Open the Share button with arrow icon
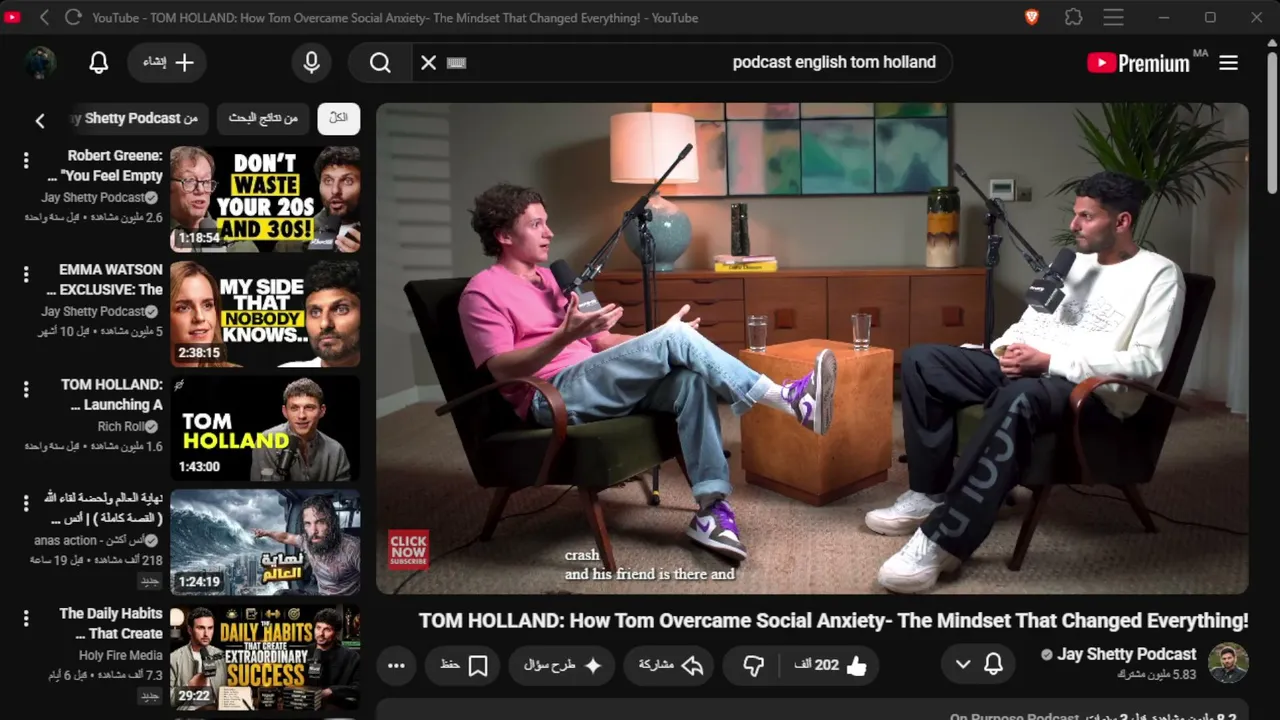 (x=669, y=665)
